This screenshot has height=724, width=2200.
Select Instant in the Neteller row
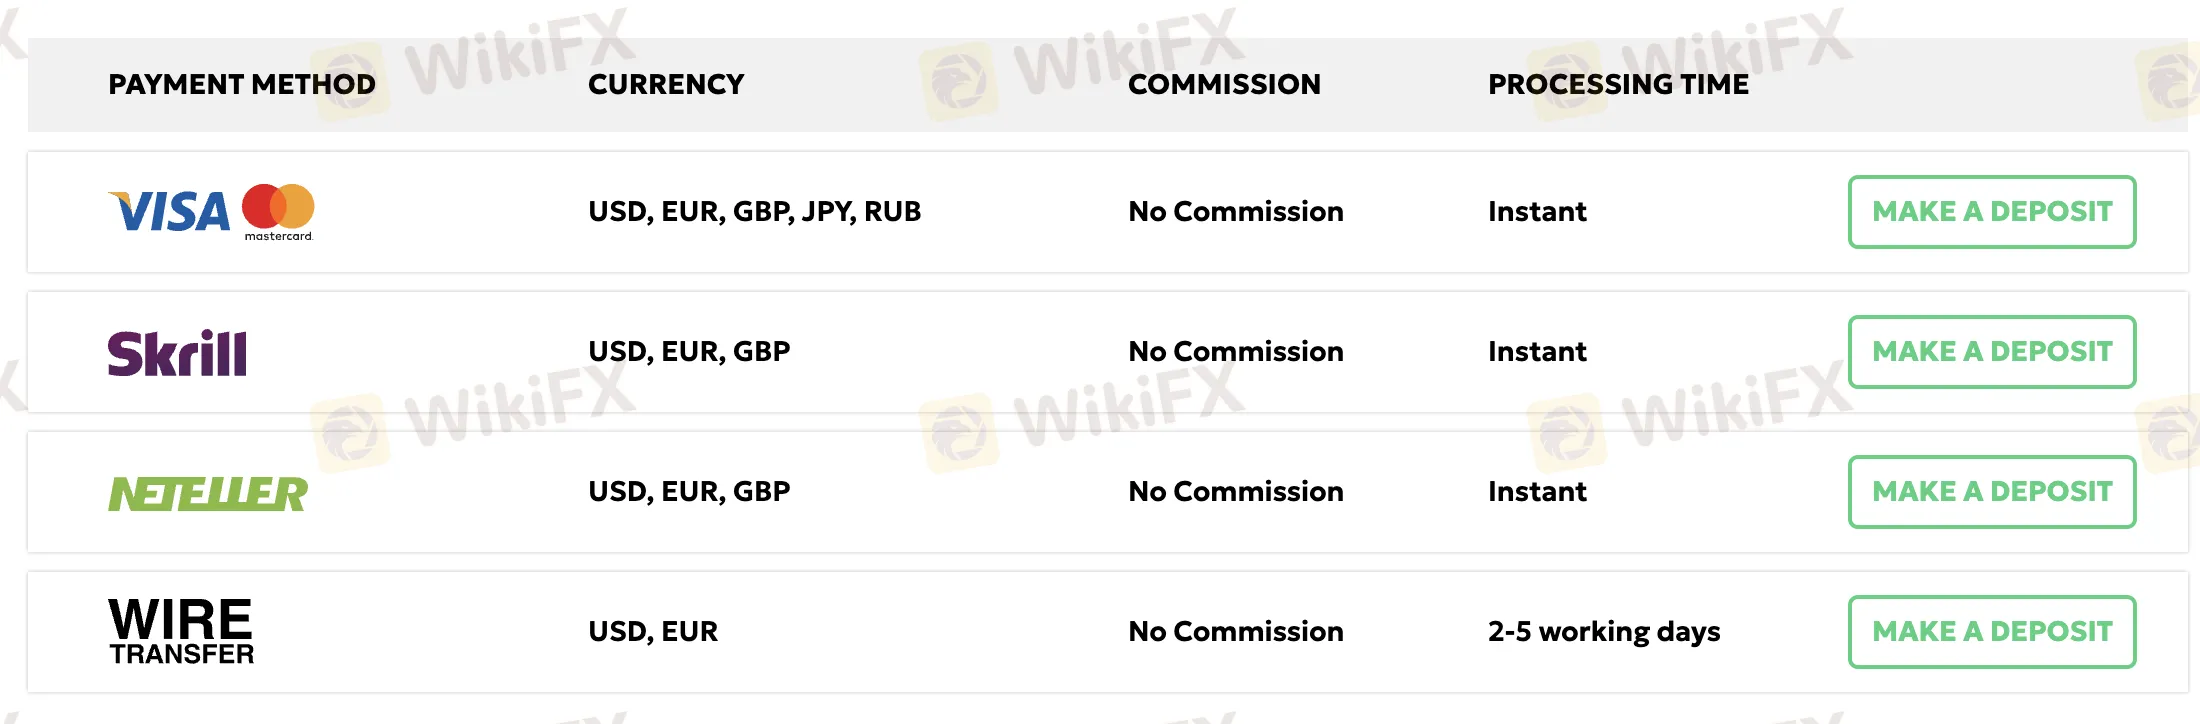tap(1537, 492)
